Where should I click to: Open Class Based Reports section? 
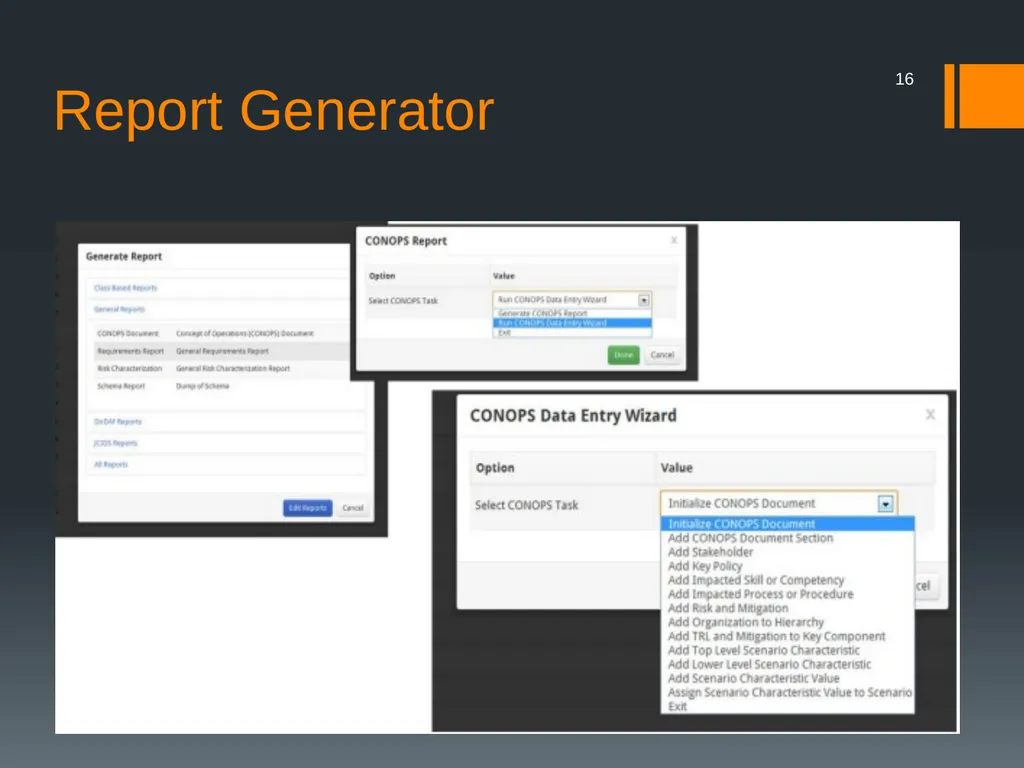(125, 288)
